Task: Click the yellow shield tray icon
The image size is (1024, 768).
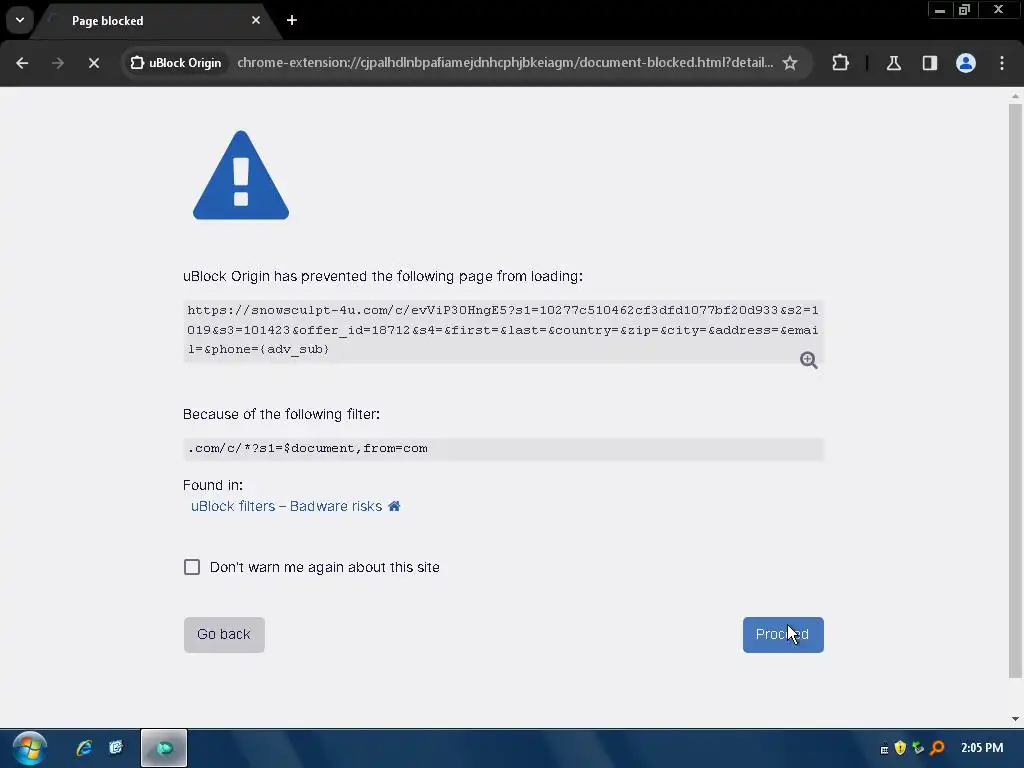Action: pyautogui.click(x=901, y=748)
